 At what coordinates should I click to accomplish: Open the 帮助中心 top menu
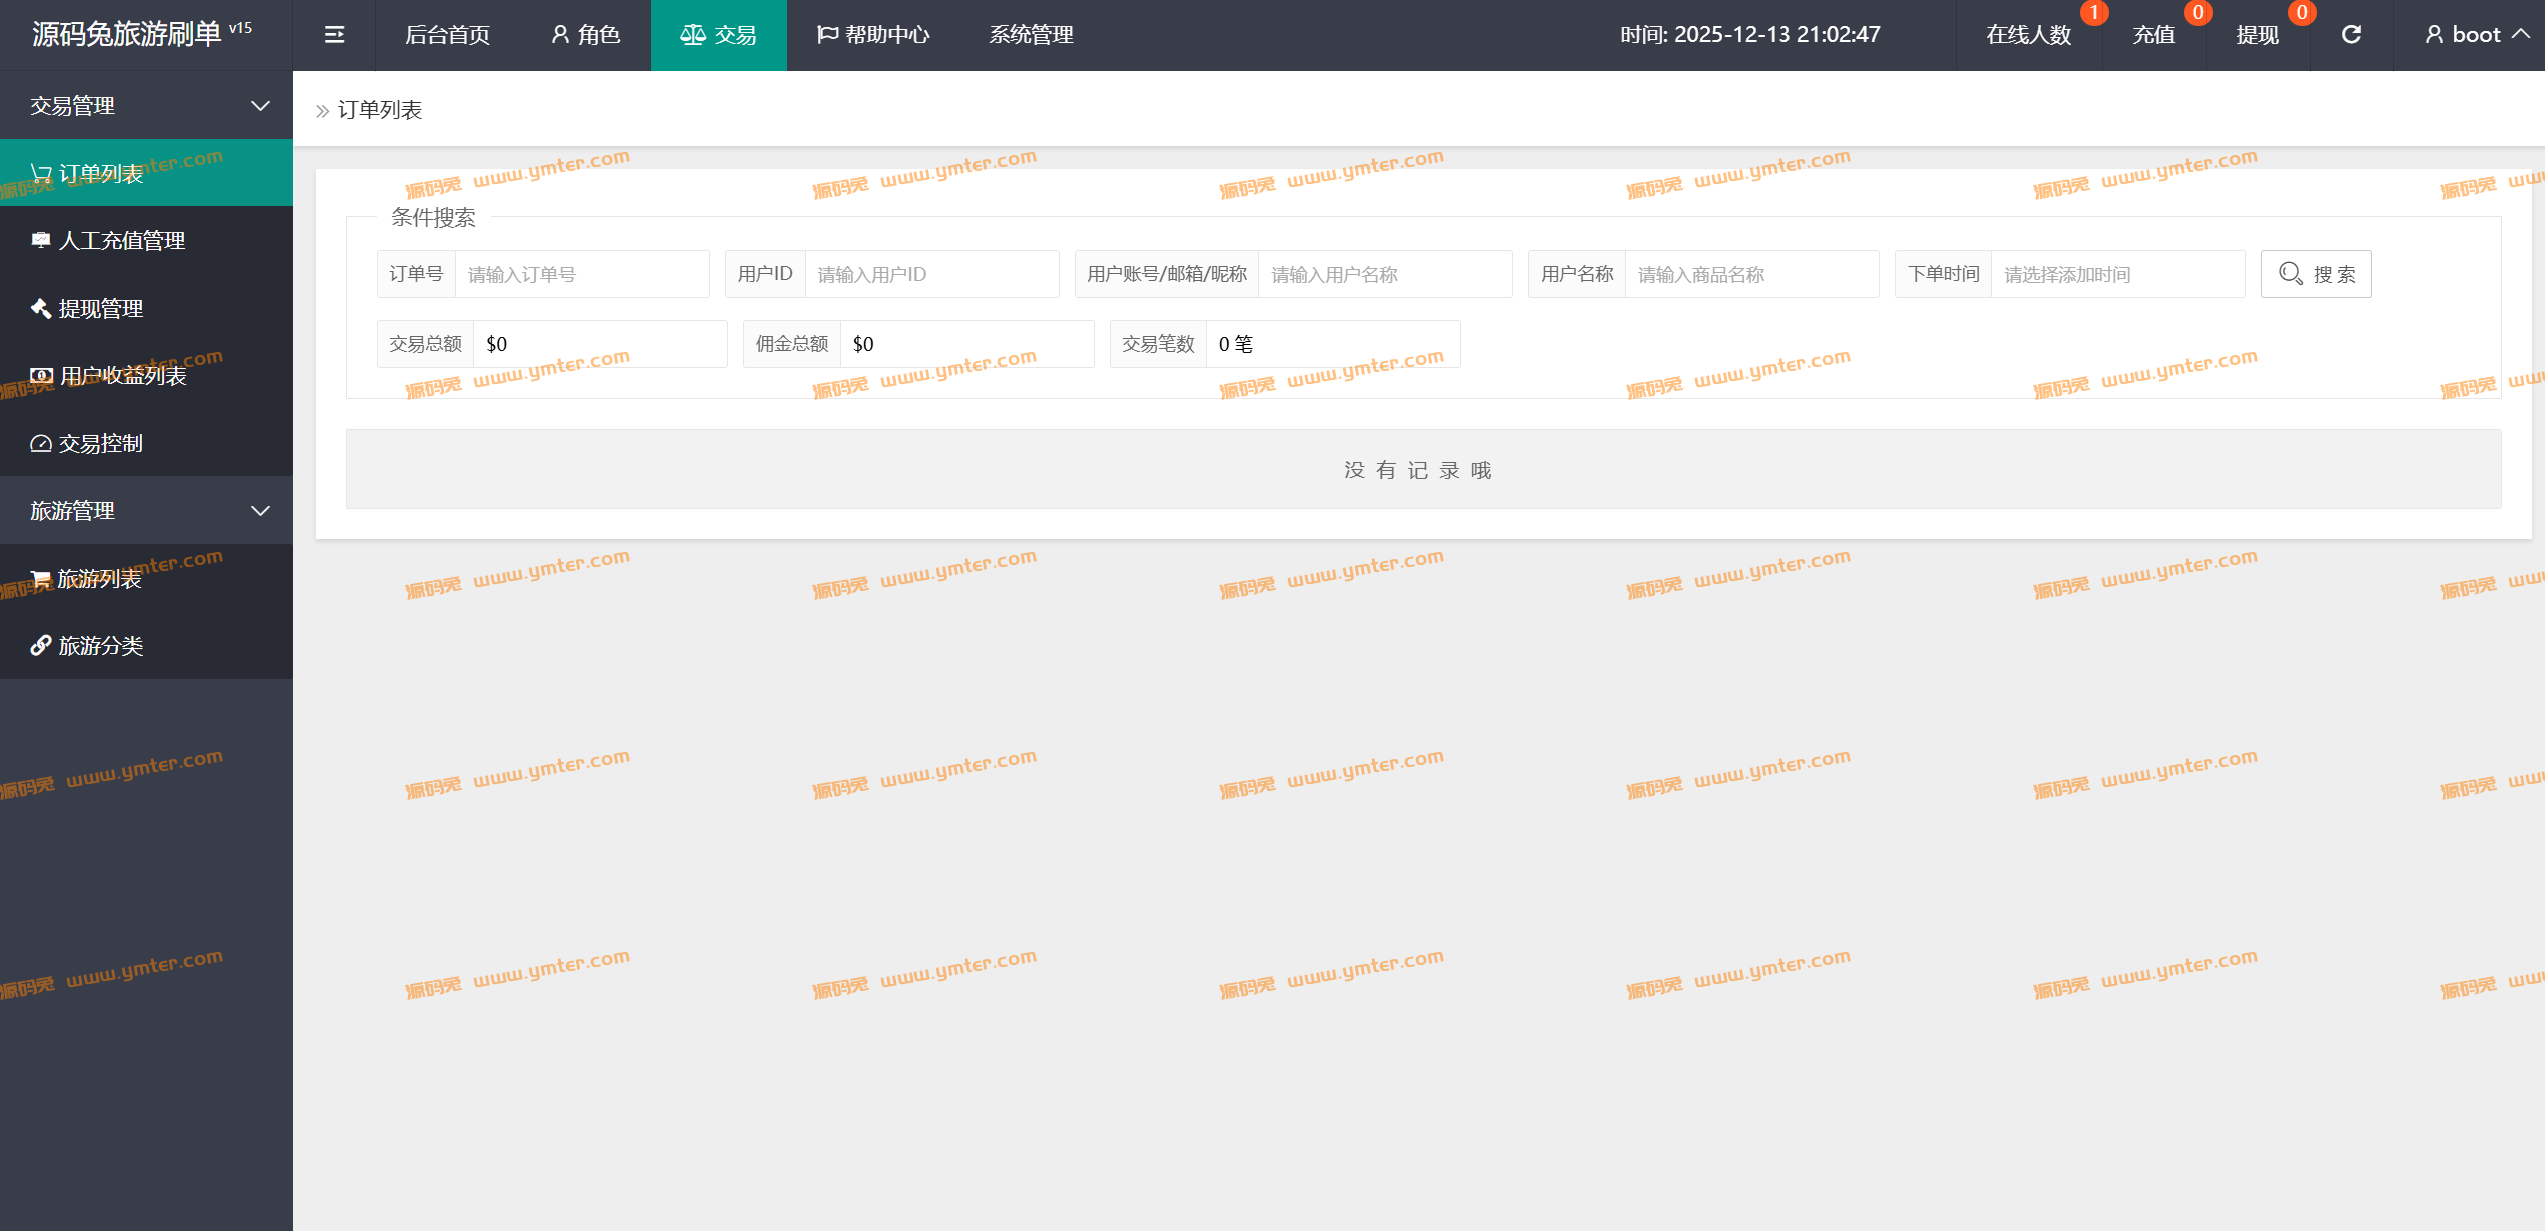[x=873, y=35]
